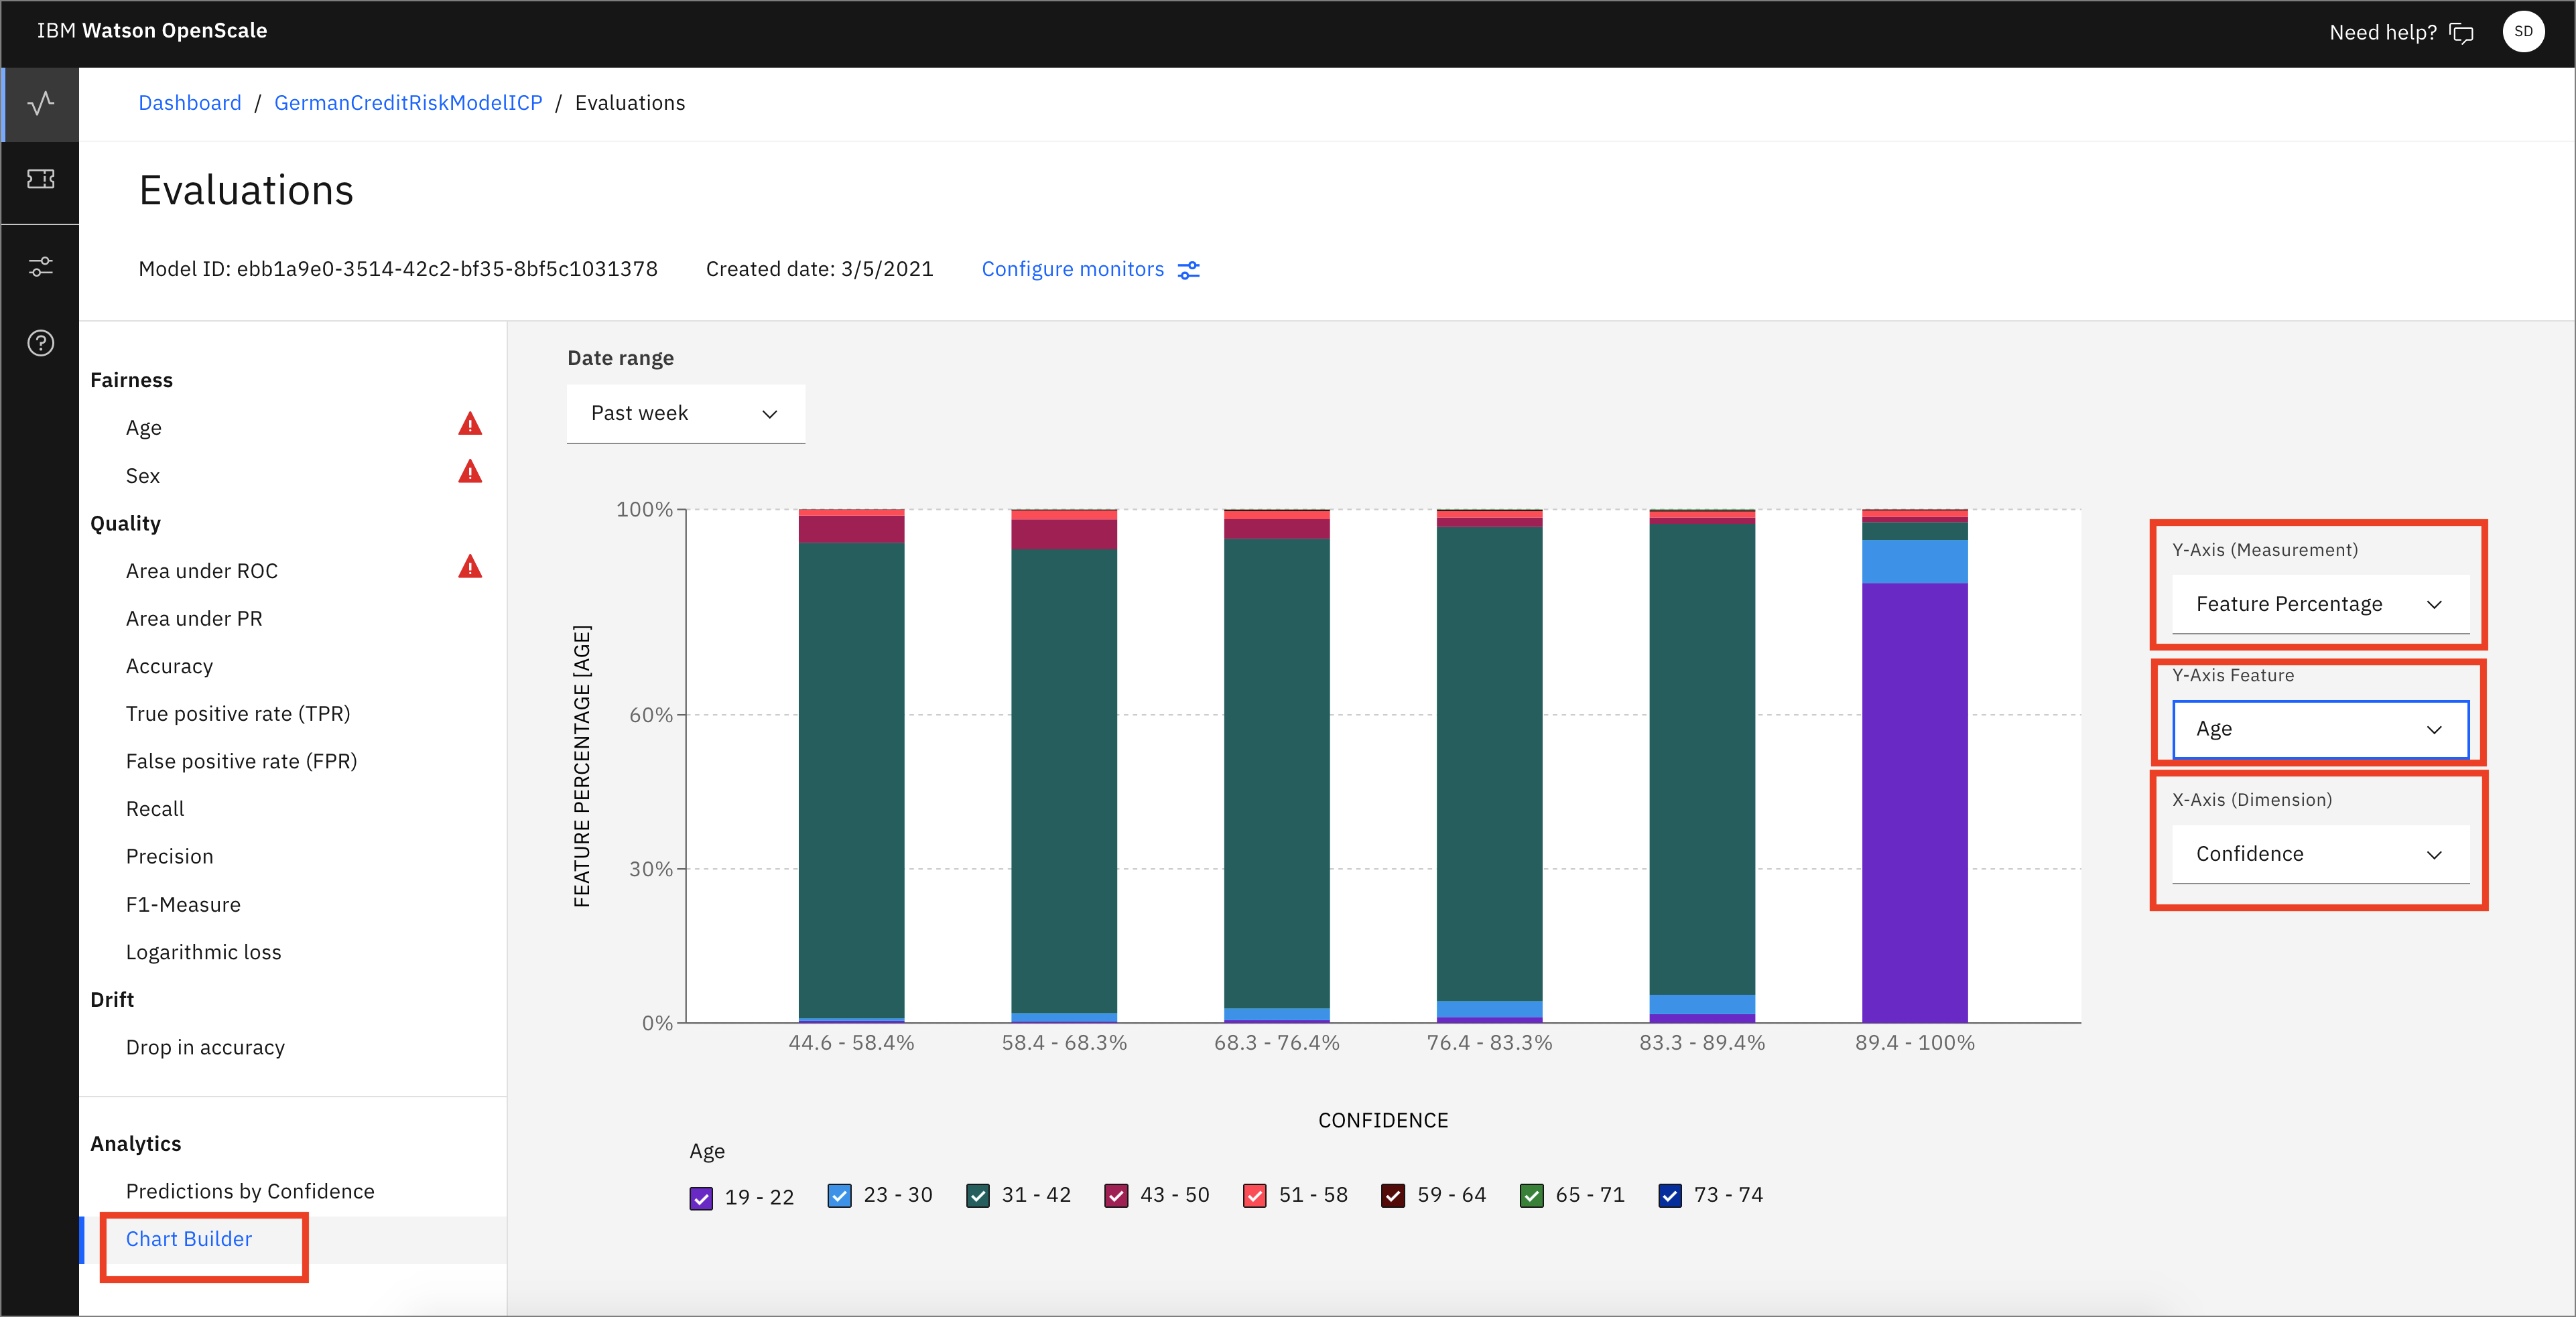Select Recall metric
2576x1317 pixels.
(x=155, y=809)
